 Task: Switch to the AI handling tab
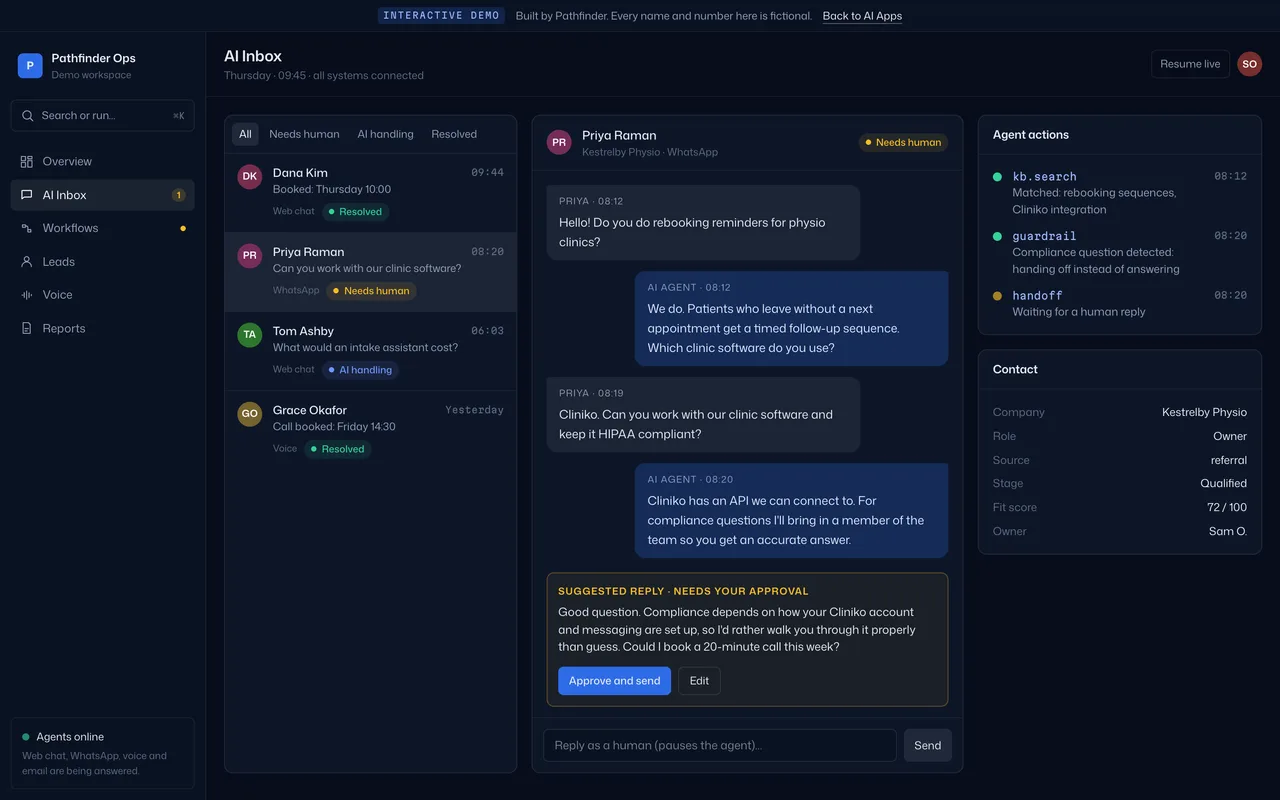(385, 134)
